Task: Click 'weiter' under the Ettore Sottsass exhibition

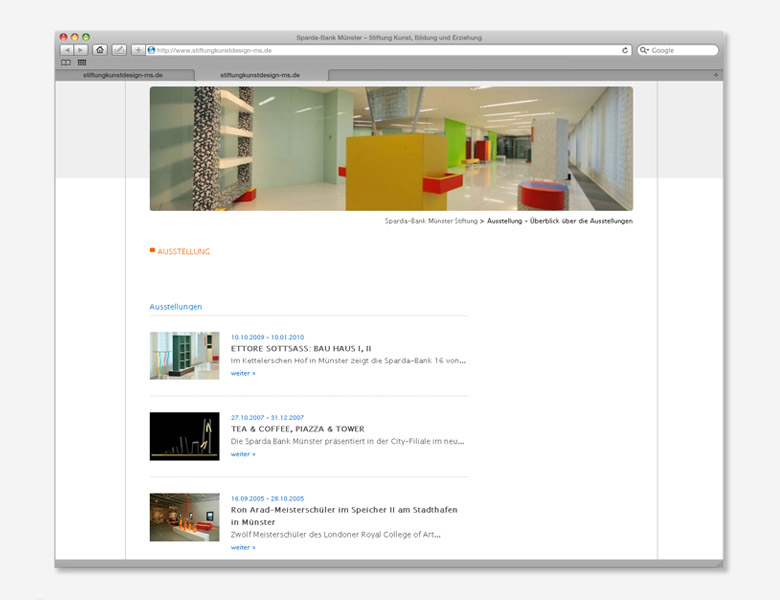Action: pyautogui.click(x=243, y=373)
